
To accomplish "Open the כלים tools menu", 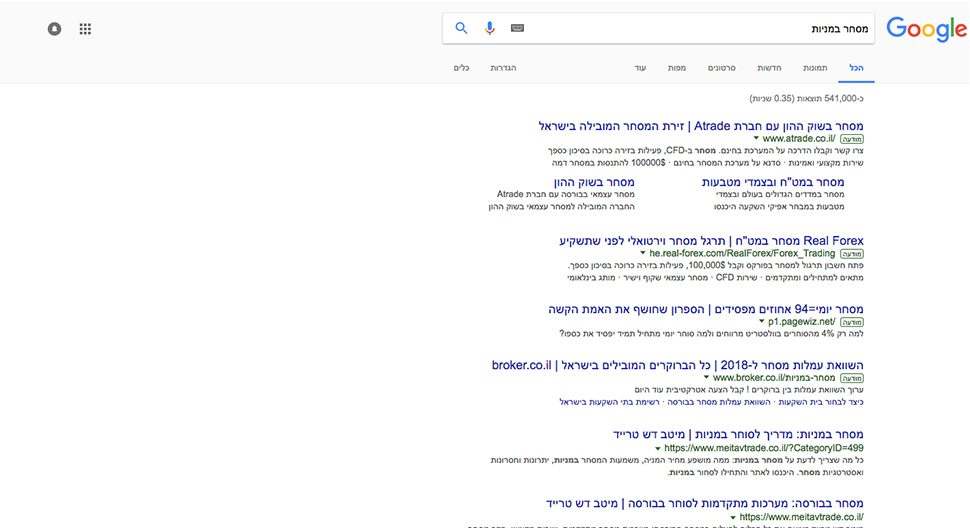I will [461, 68].
